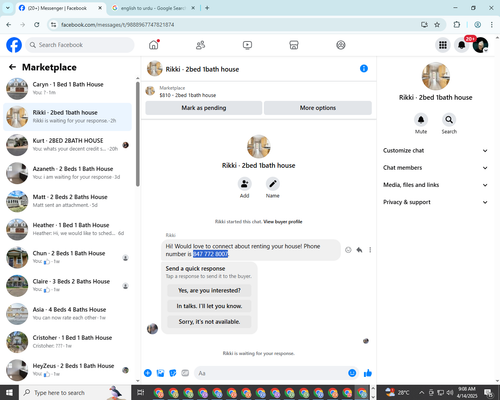The image size is (500, 400).
Task: Click Mark as pending button
Action: pos(204,108)
